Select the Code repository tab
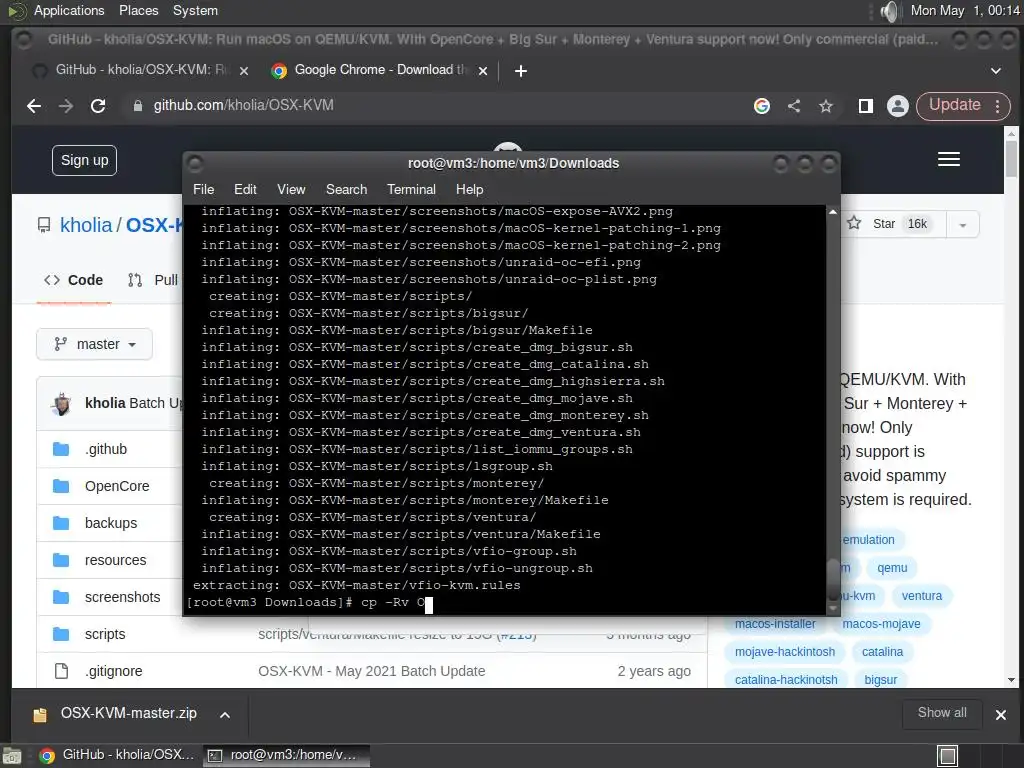The height and width of the screenshot is (768, 1024). [73, 280]
